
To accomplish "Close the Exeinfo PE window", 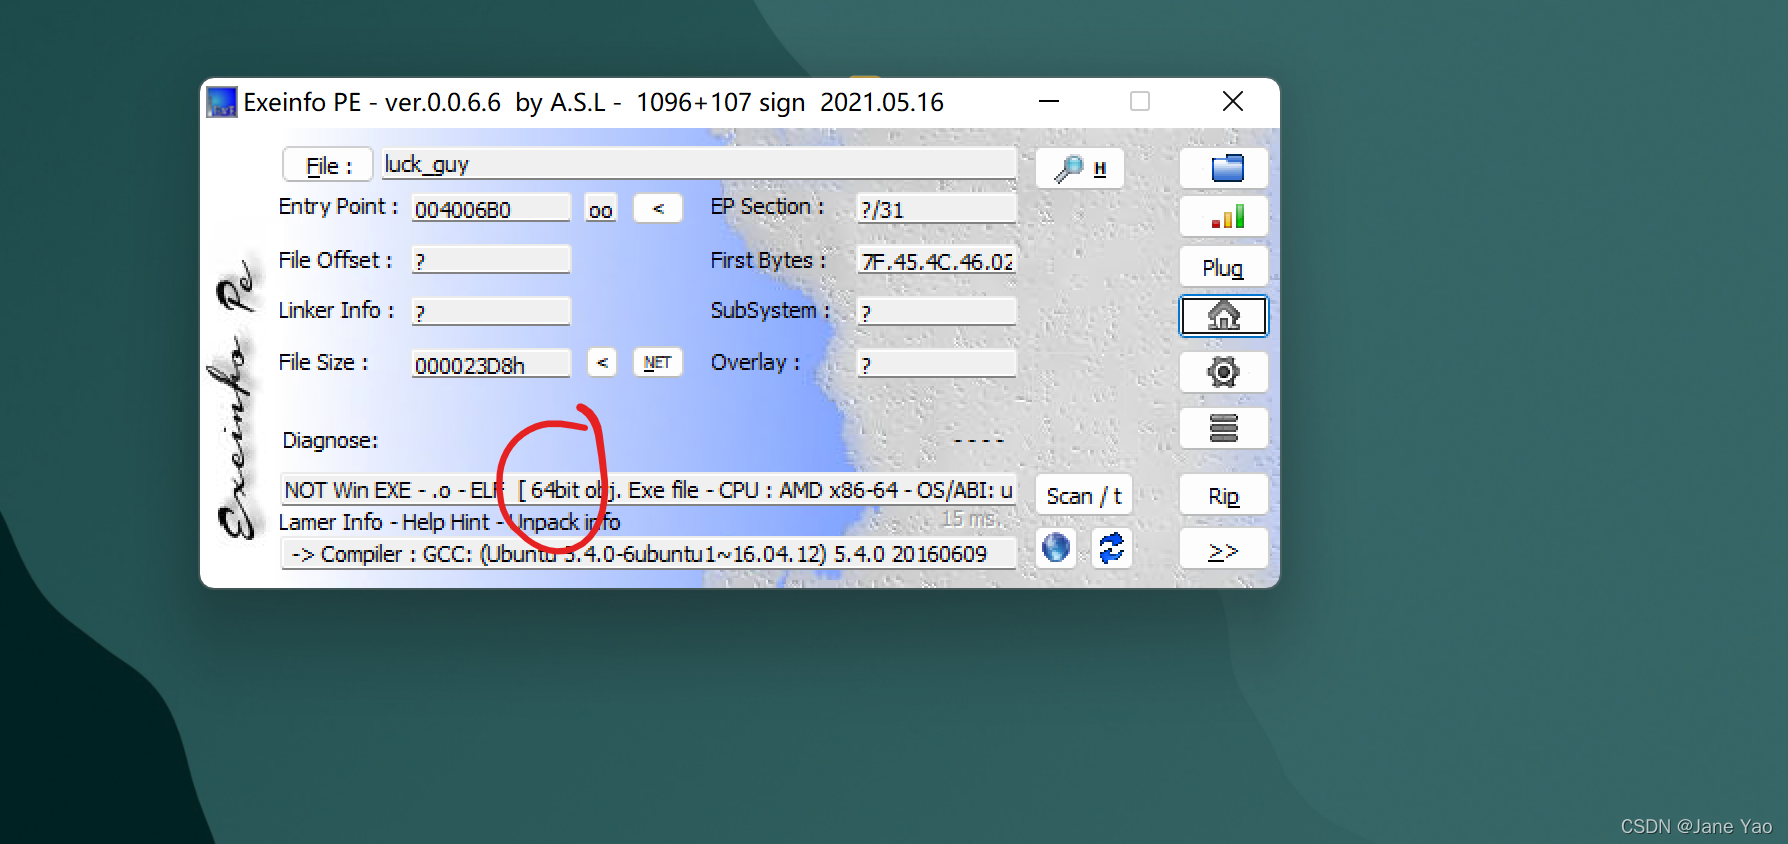I will click(1233, 101).
